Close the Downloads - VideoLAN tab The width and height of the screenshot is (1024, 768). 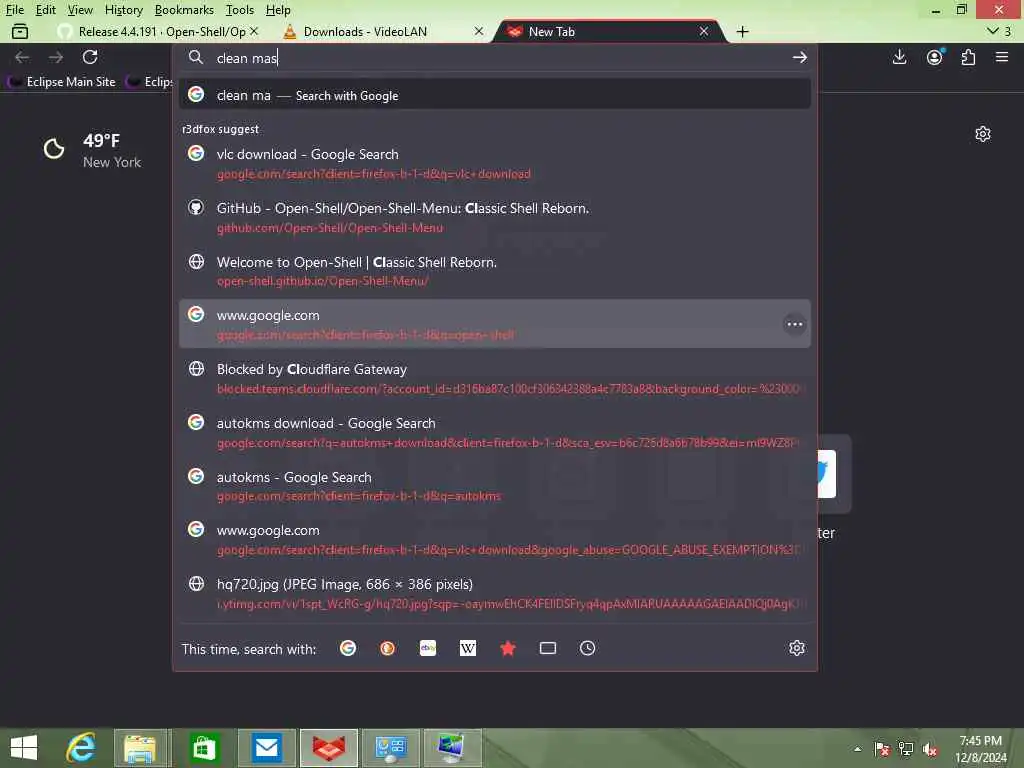pos(479,31)
